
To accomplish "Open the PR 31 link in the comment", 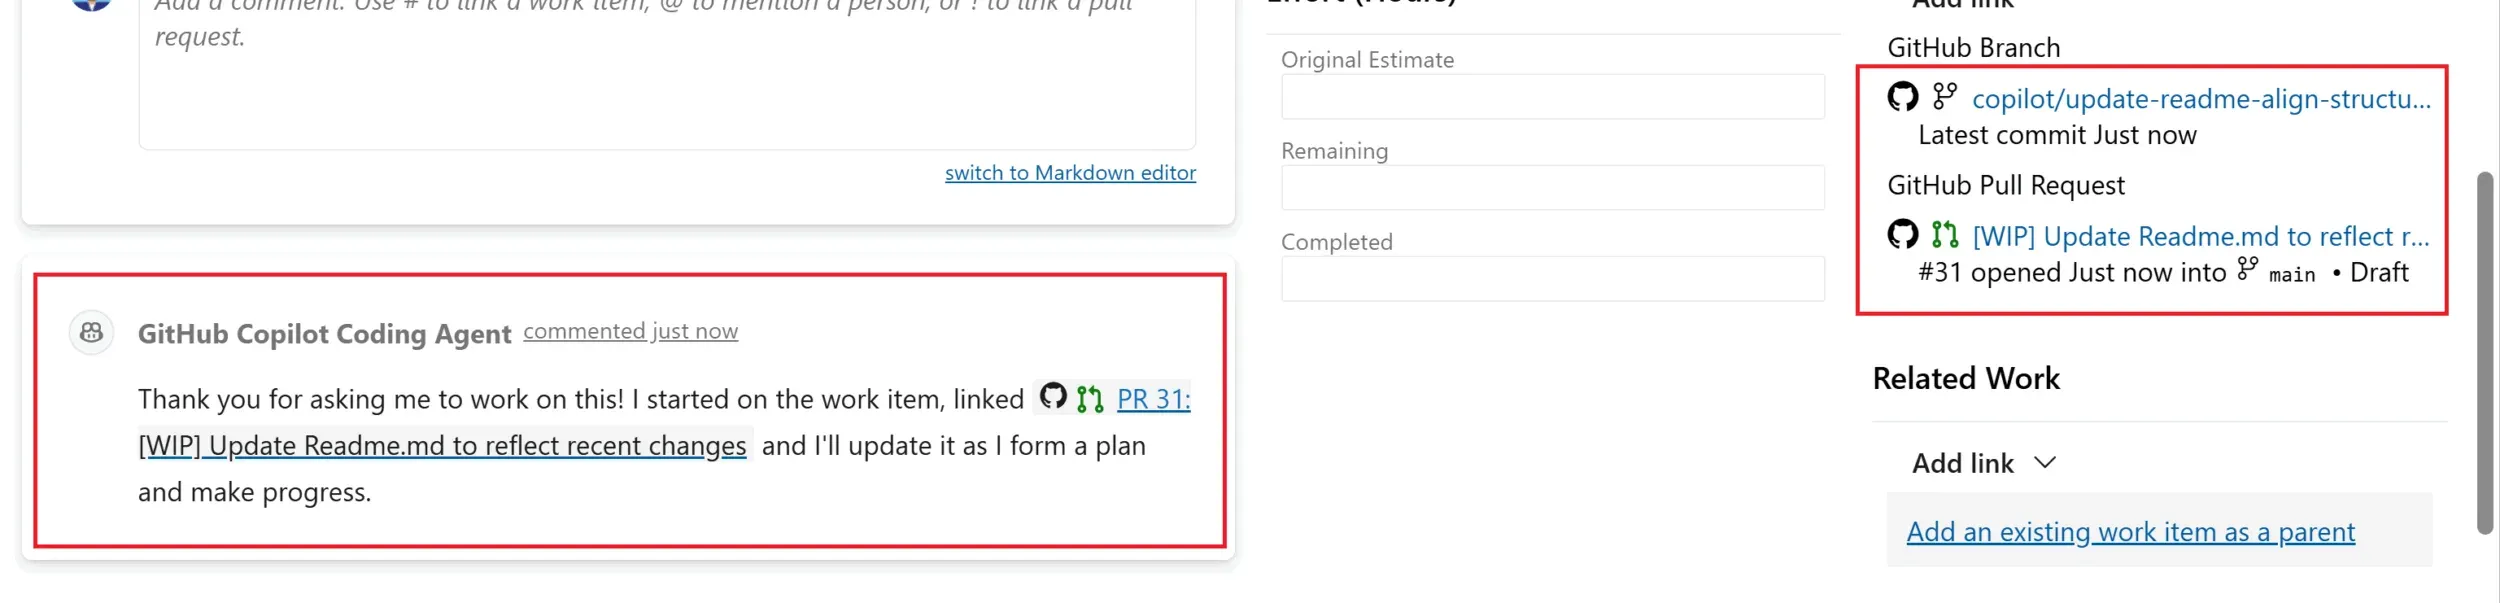I will 1153,399.
